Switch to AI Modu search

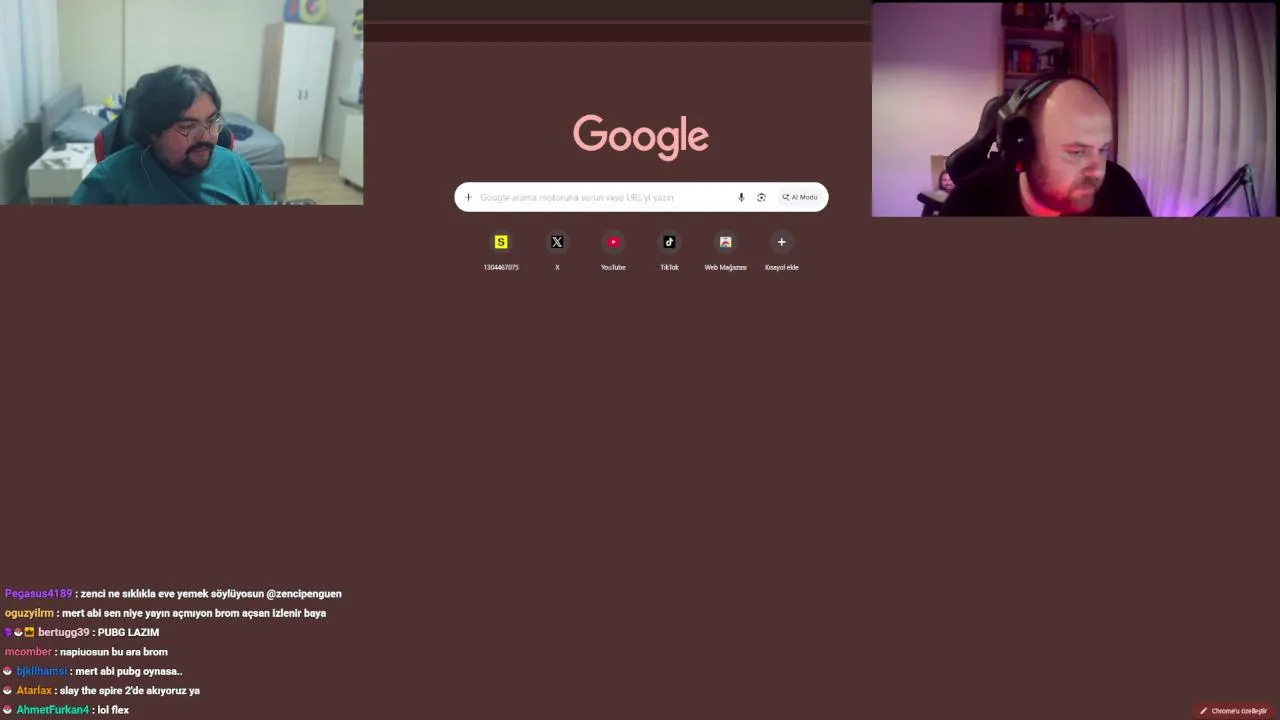coord(800,197)
